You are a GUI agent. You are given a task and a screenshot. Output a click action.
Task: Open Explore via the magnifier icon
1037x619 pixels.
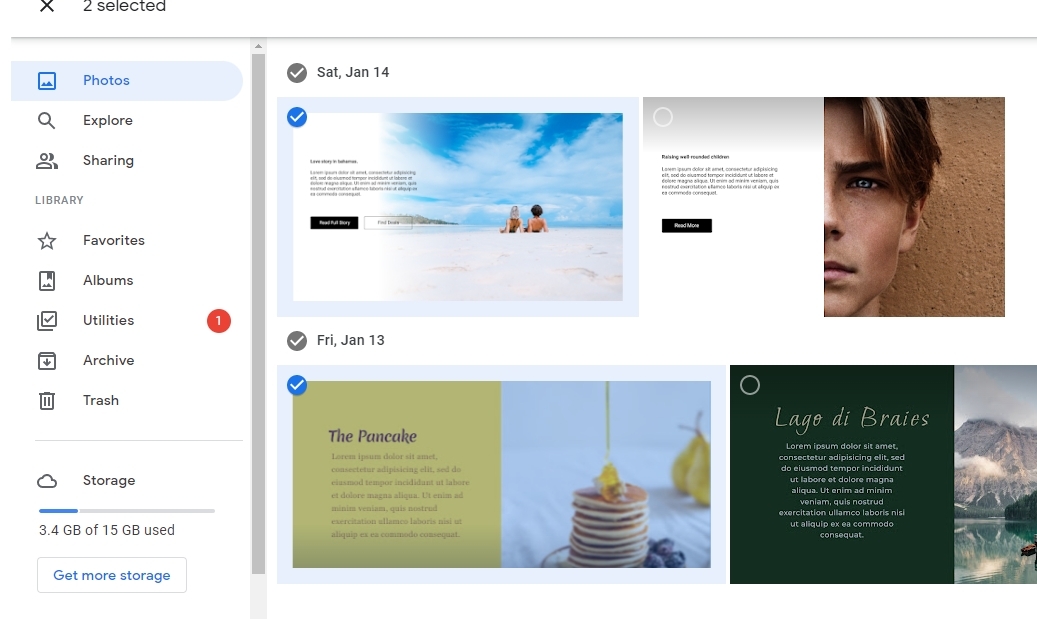[47, 121]
